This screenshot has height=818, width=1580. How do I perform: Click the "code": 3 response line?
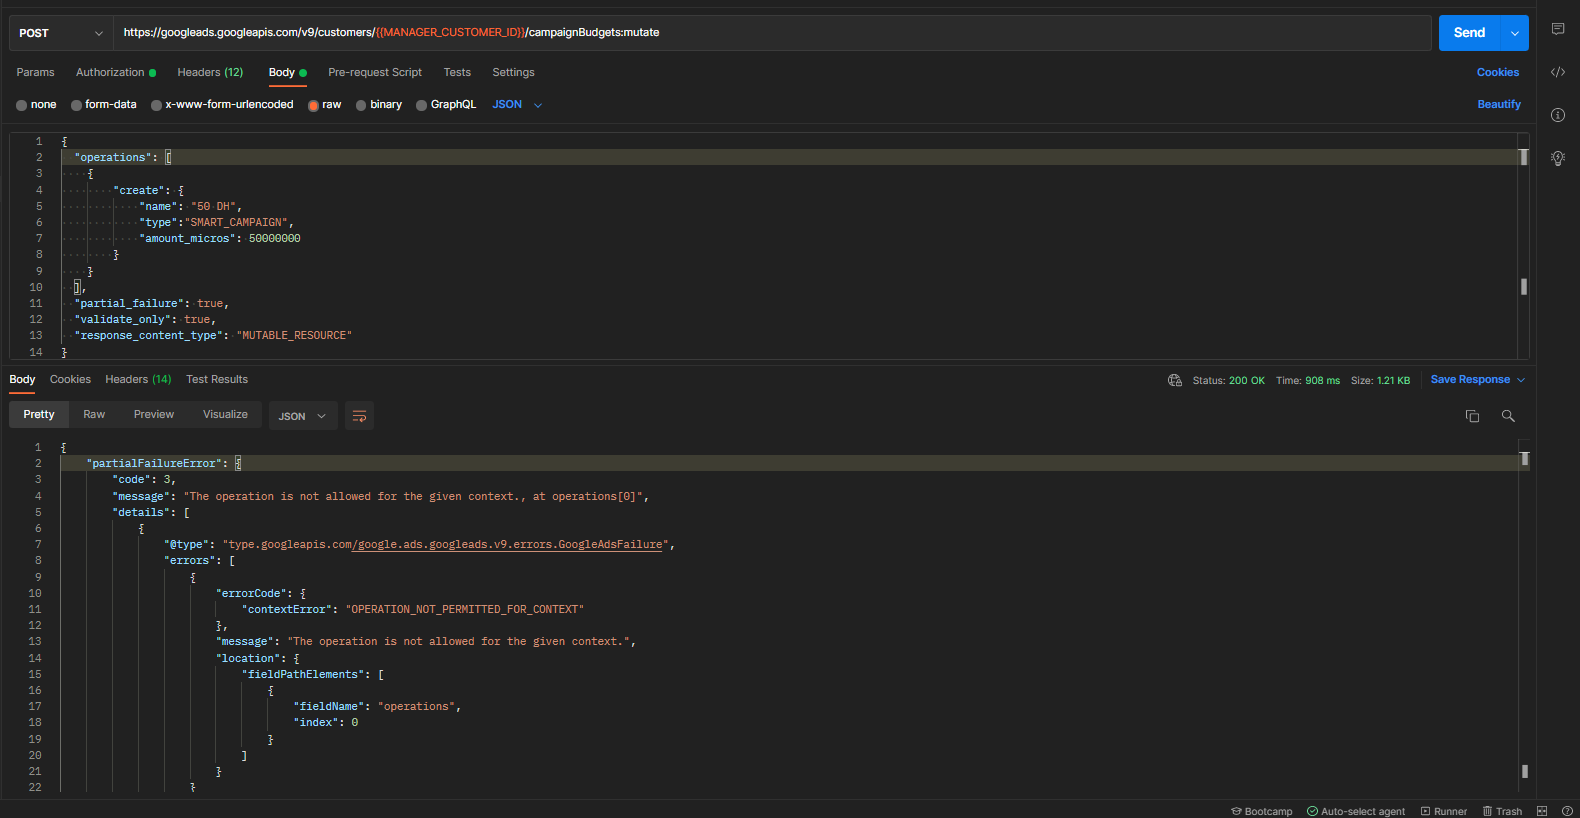[144, 480]
